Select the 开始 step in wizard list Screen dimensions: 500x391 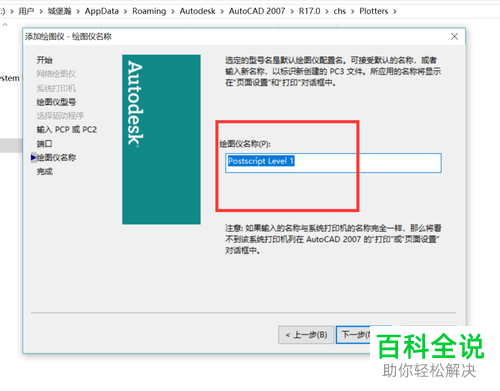pyautogui.click(x=45, y=60)
